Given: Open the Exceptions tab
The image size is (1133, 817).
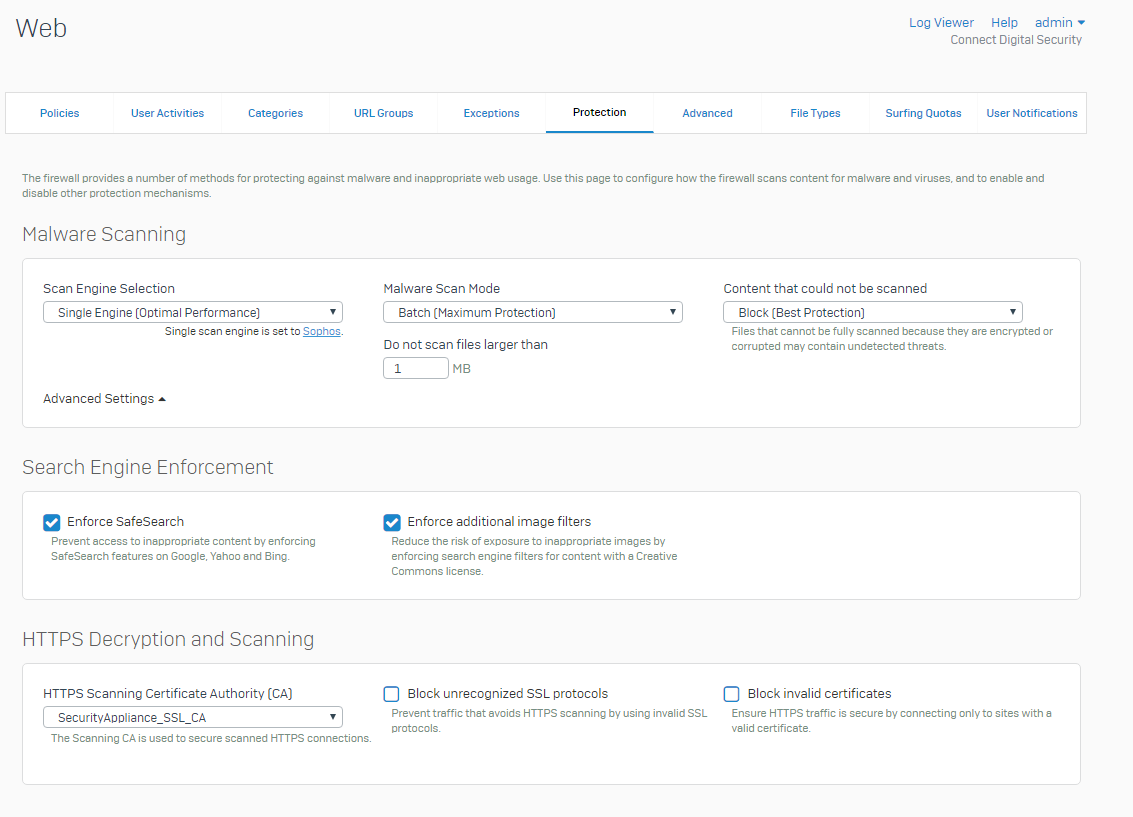Looking at the screenshot, I should click(491, 113).
